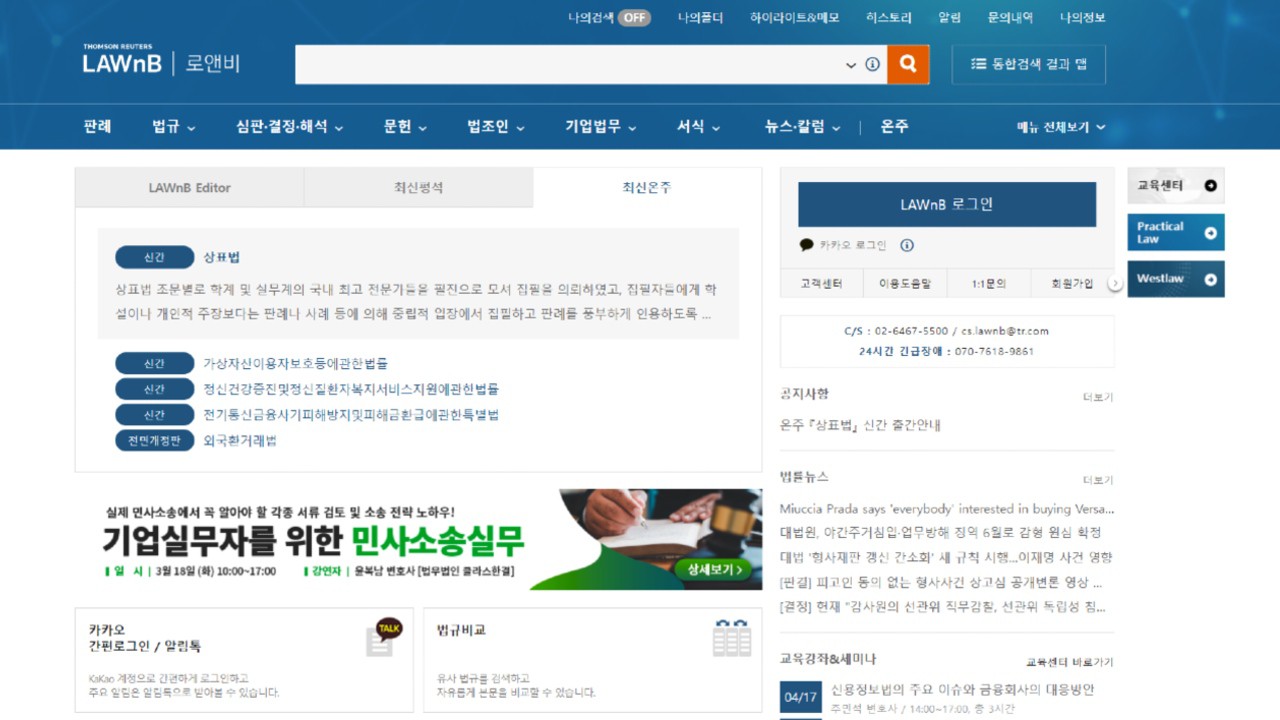Expand the 법규 menu dropdown
The height and width of the screenshot is (720, 1280).
(174, 127)
